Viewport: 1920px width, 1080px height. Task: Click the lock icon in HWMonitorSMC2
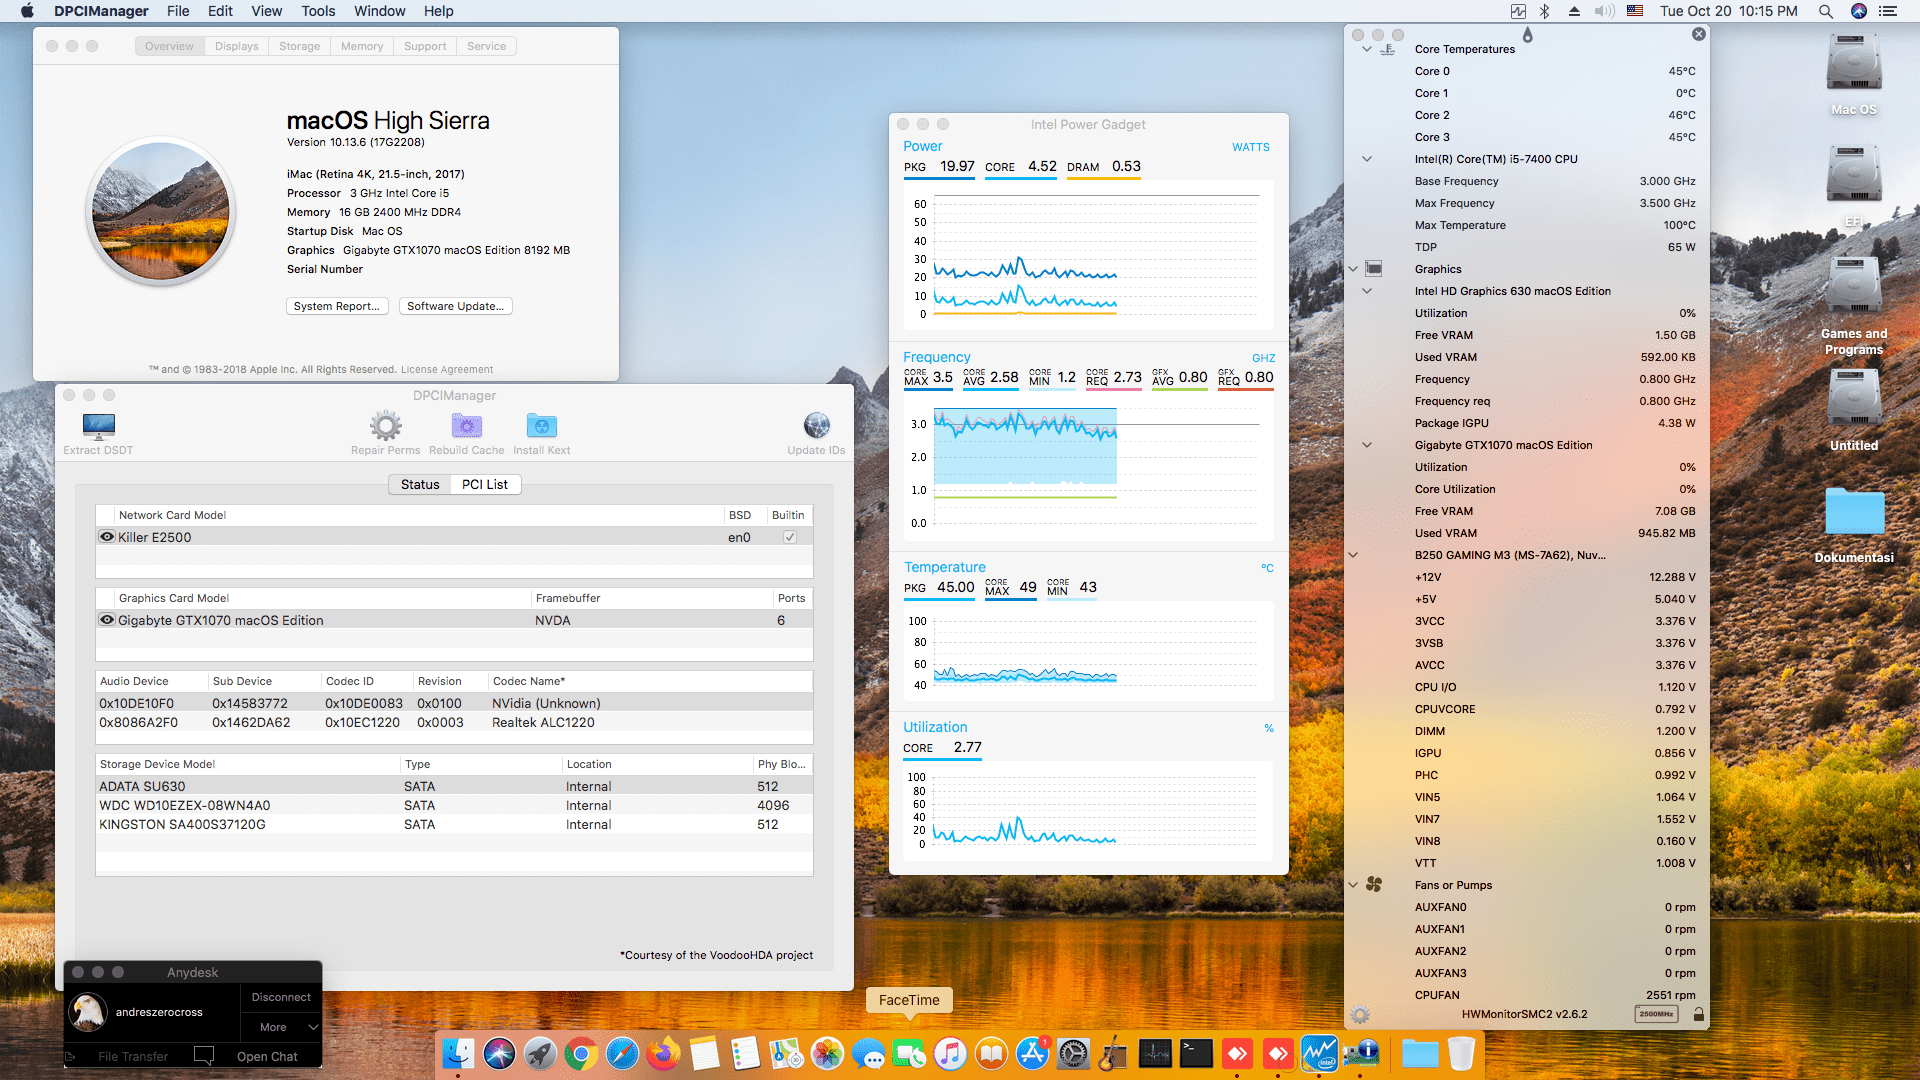pos(1698,1014)
